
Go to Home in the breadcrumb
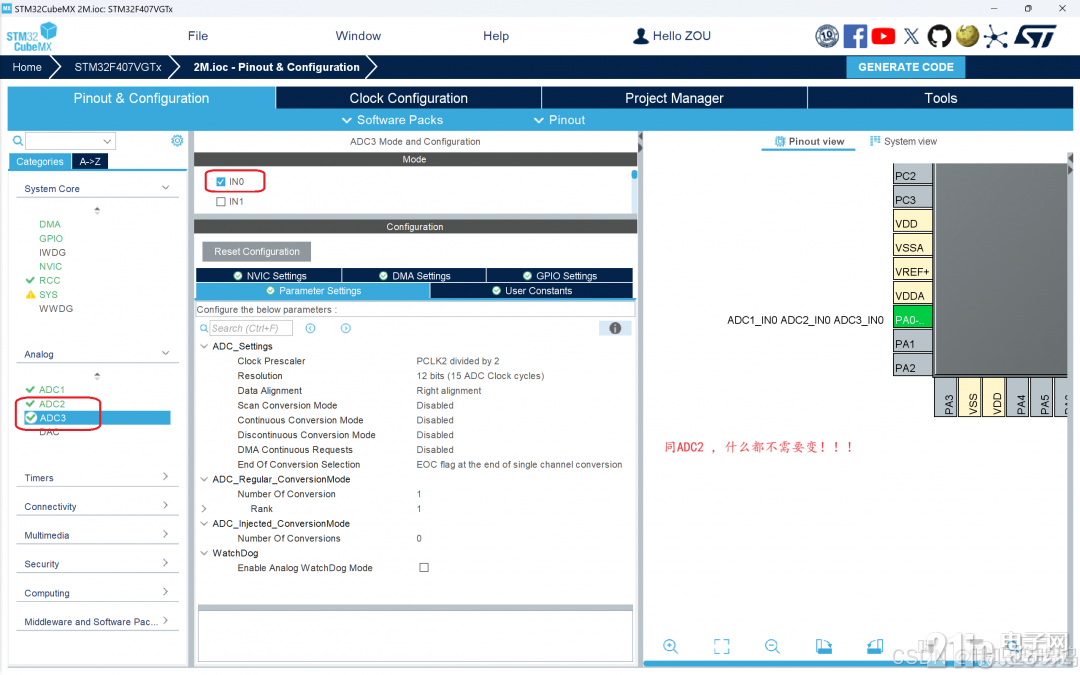click(27, 67)
